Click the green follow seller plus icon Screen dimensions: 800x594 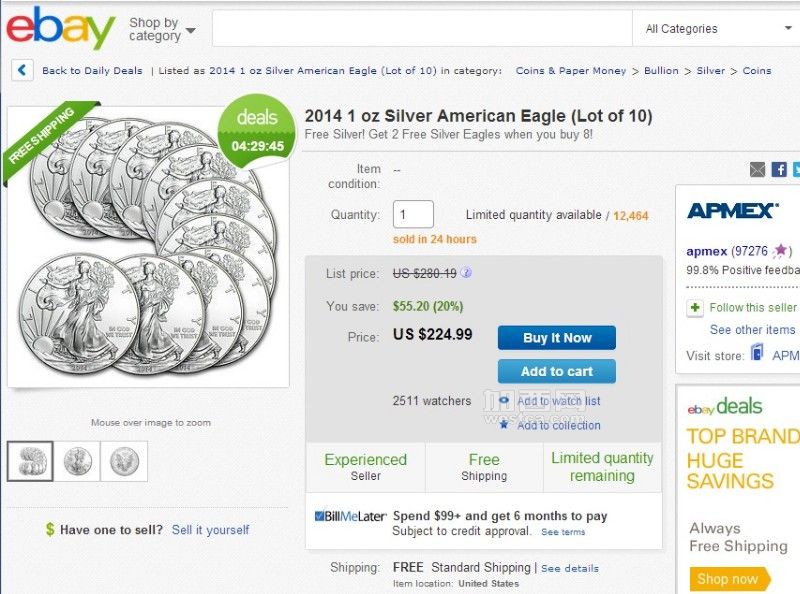pos(694,308)
